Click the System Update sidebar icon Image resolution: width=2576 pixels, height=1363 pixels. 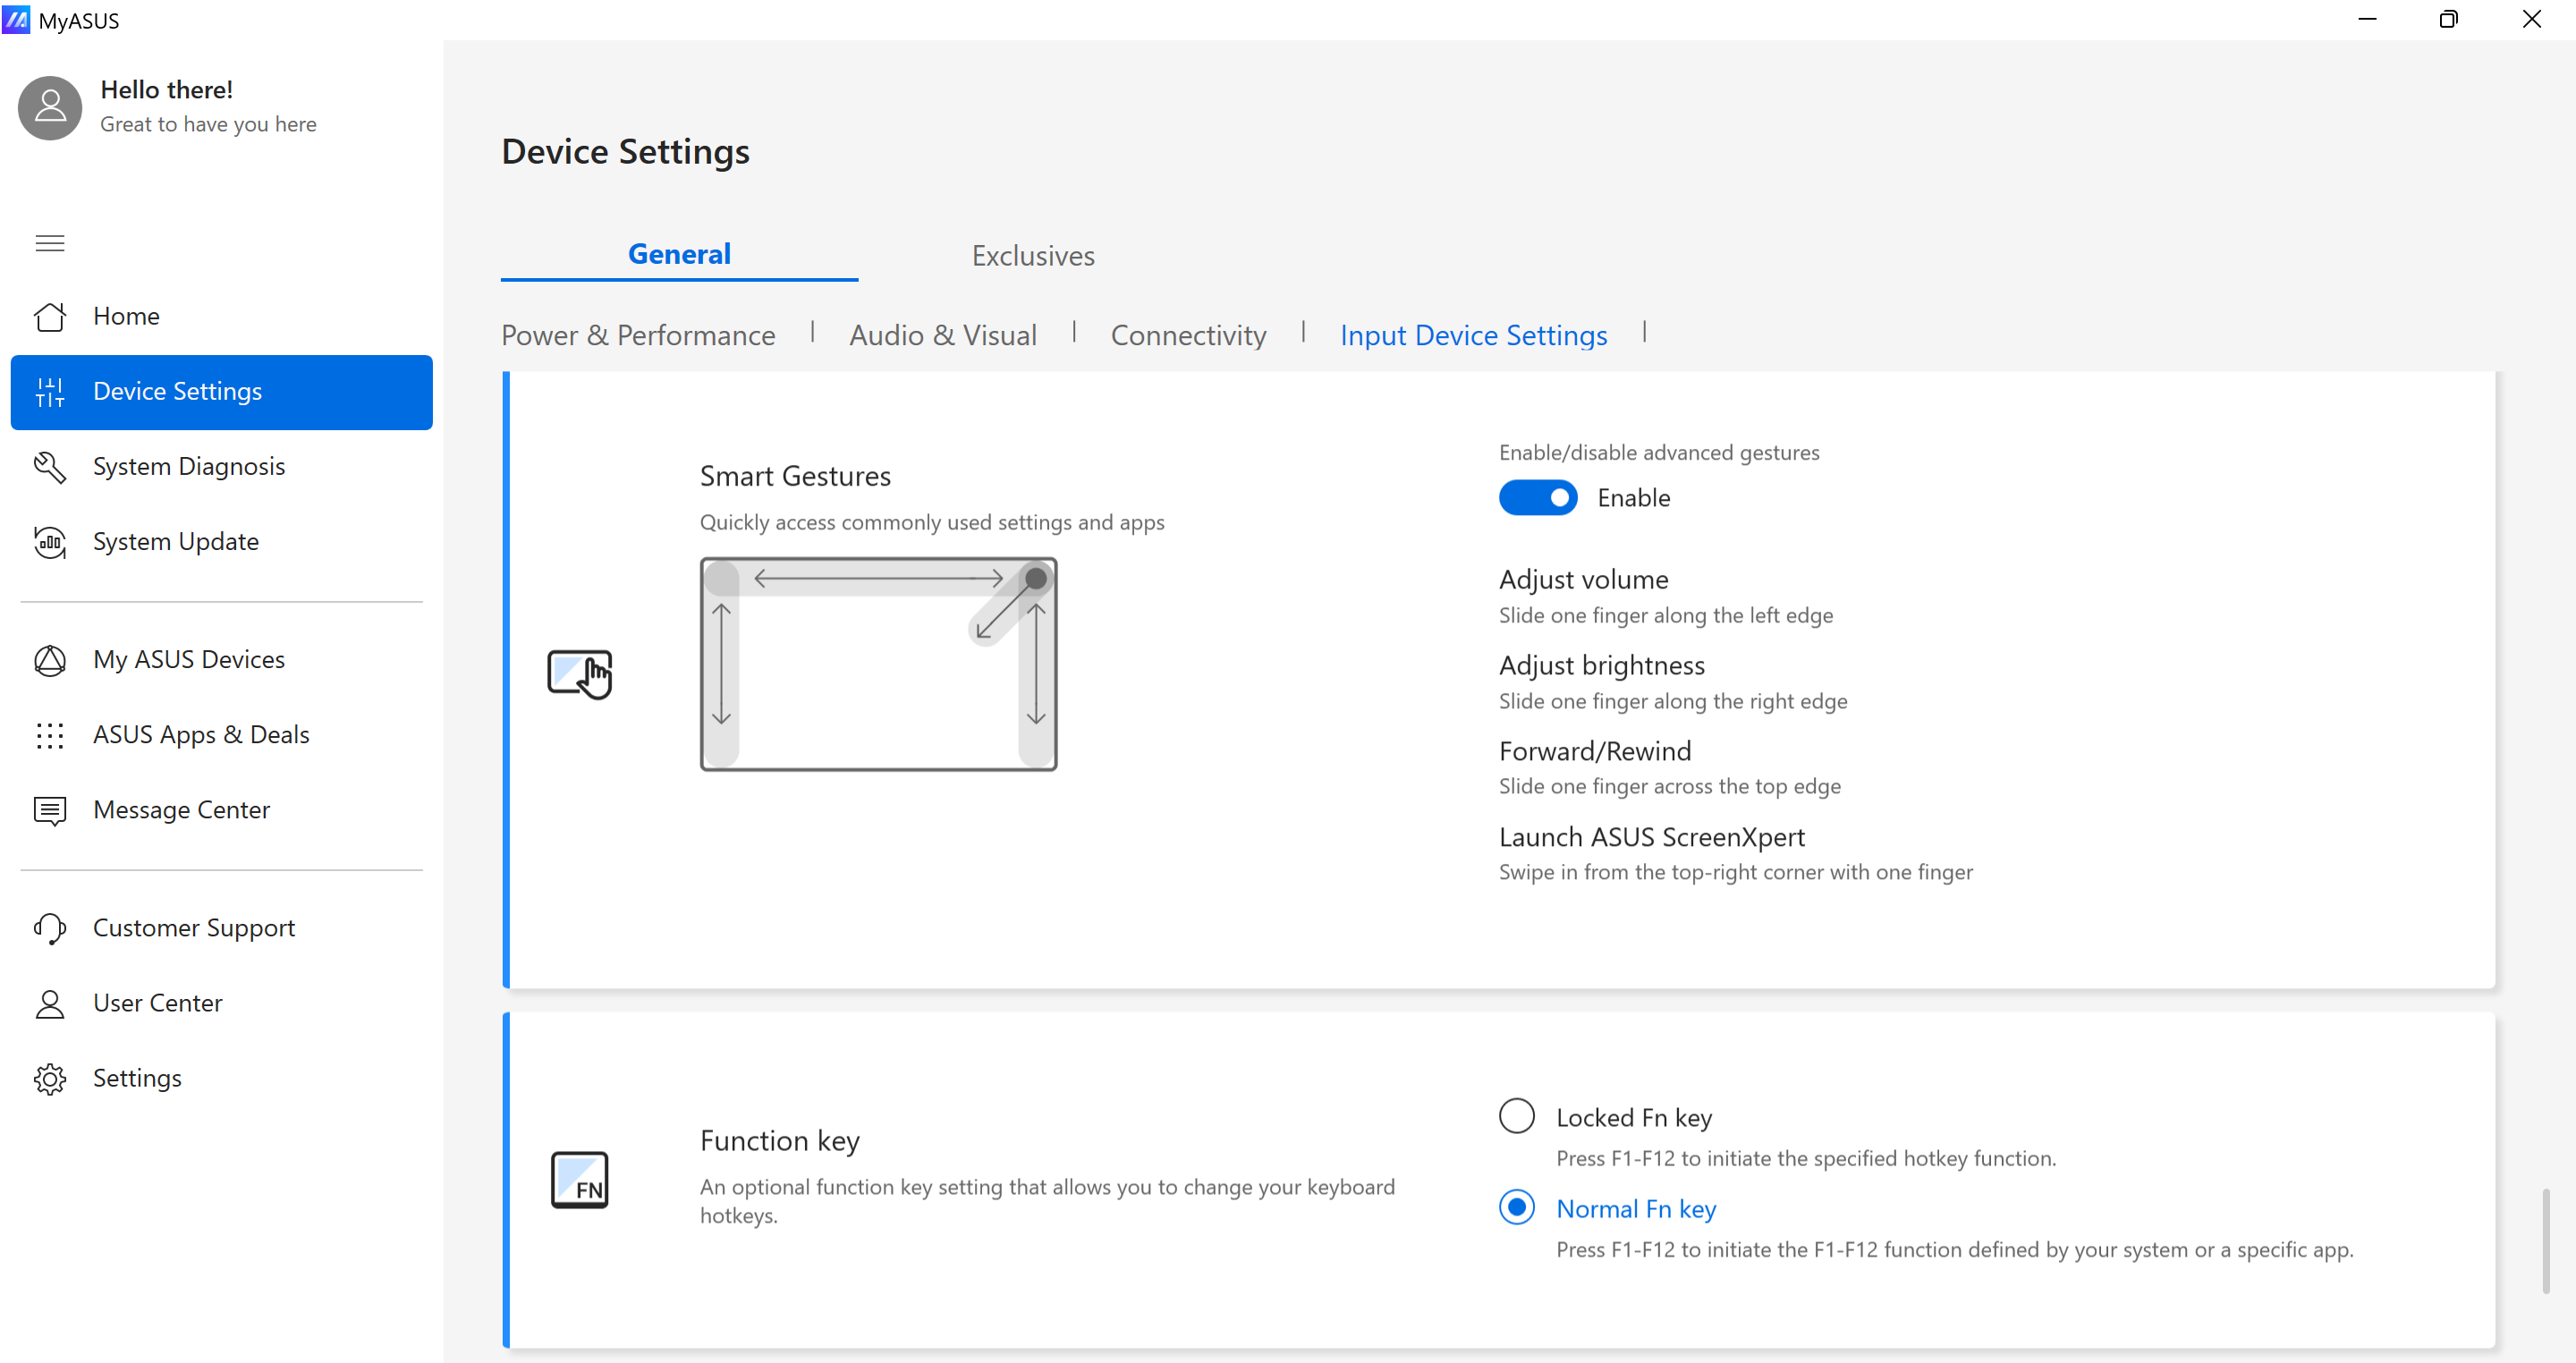49,542
